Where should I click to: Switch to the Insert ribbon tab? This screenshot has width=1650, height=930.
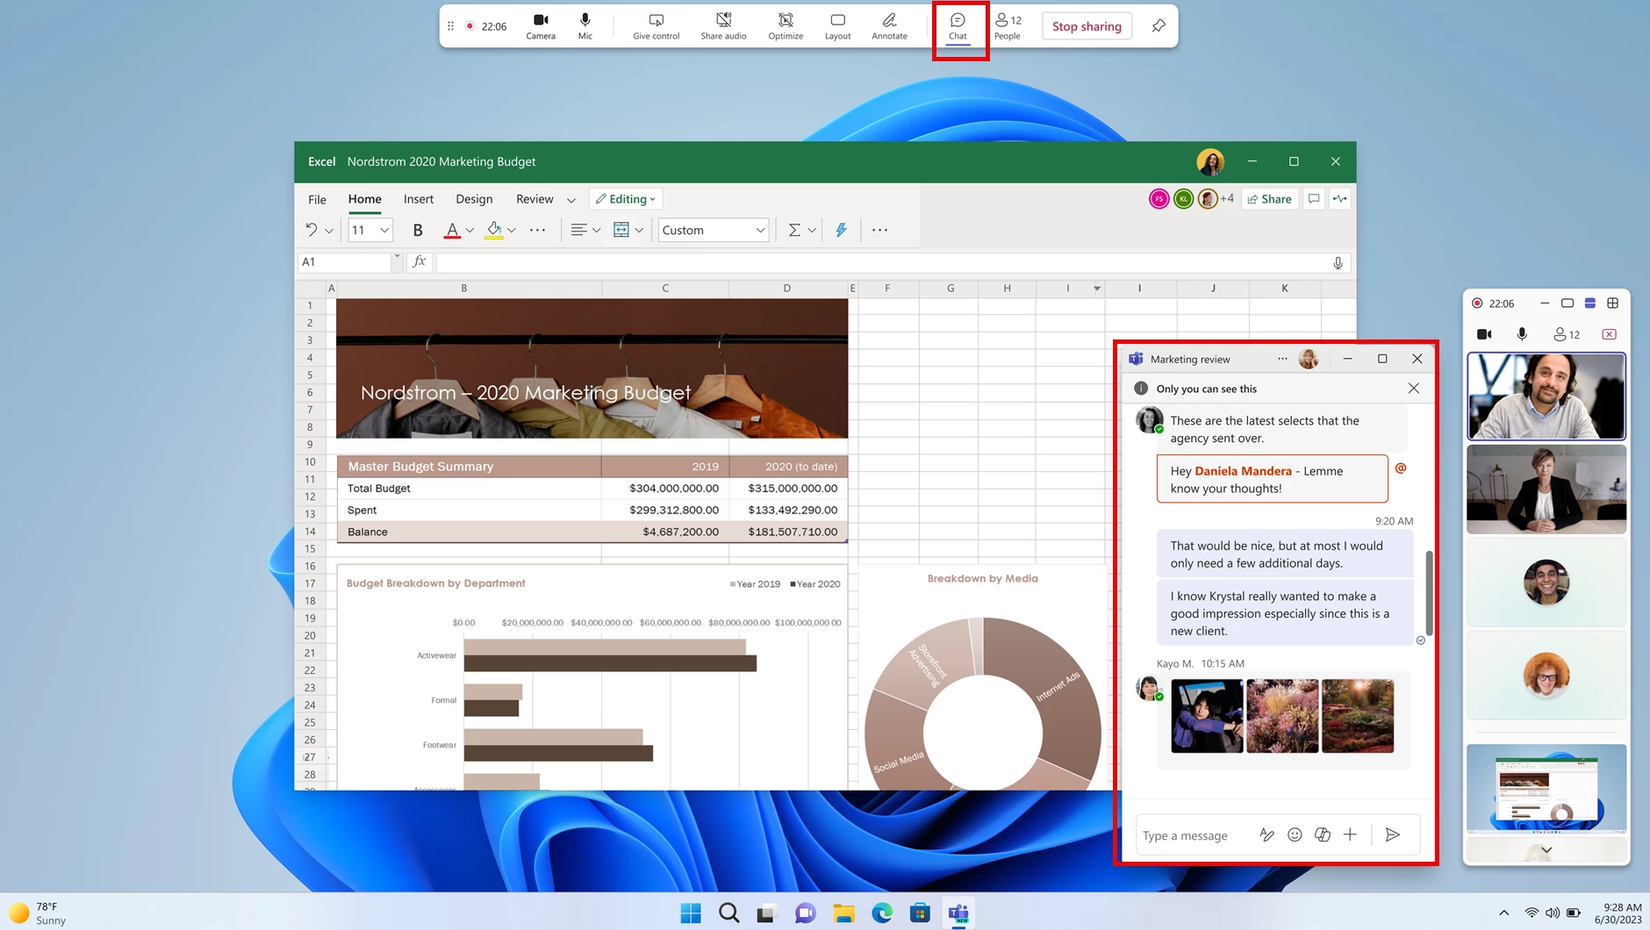pos(418,198)
